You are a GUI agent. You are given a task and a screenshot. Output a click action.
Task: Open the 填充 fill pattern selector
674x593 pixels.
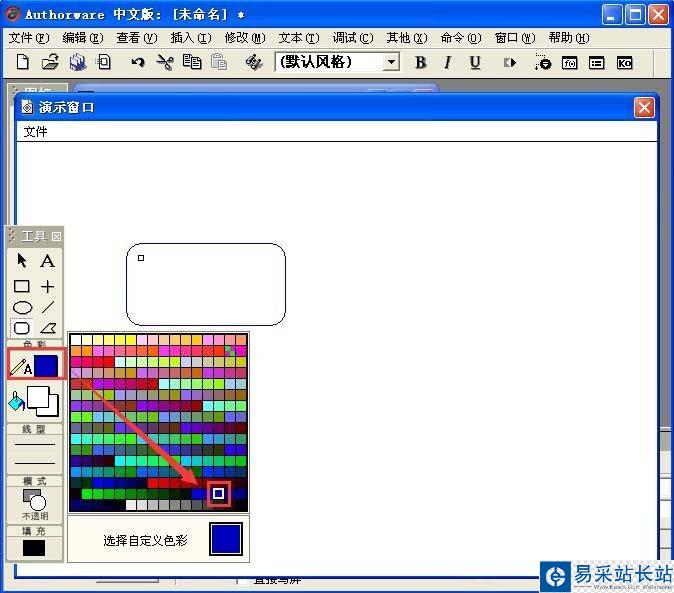coord(34,548)
